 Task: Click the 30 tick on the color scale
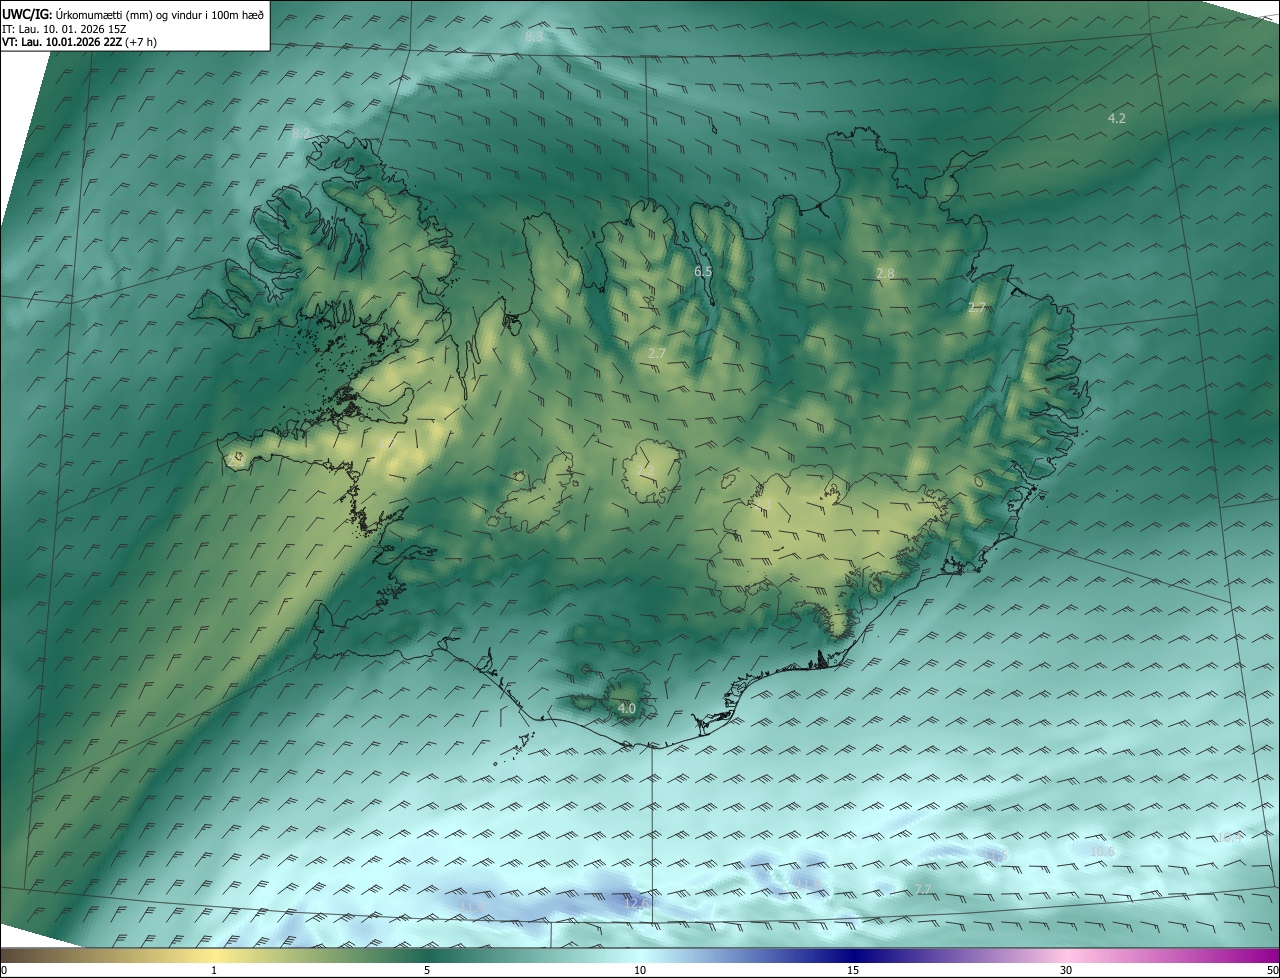tap(1066, 970)
